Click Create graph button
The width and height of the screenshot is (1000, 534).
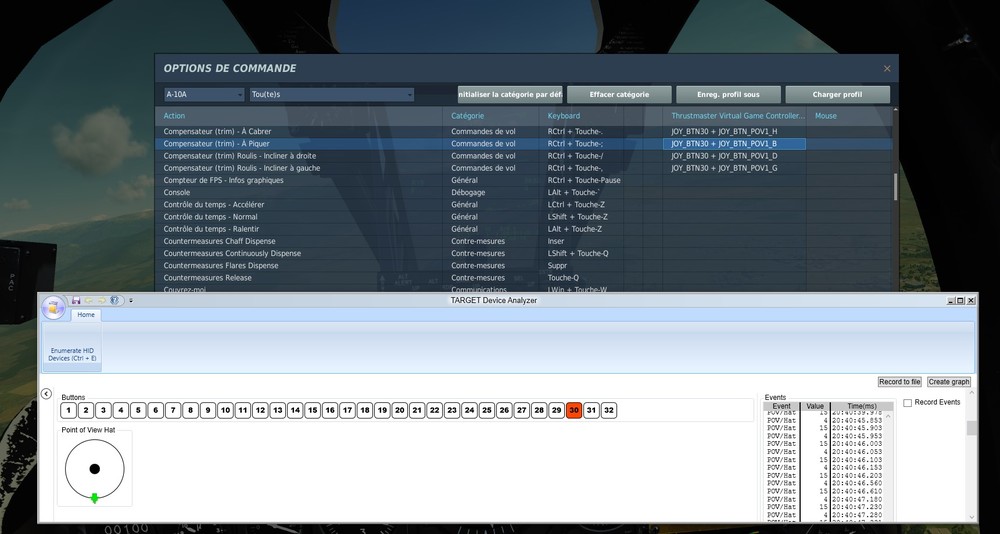coord(949,382)
